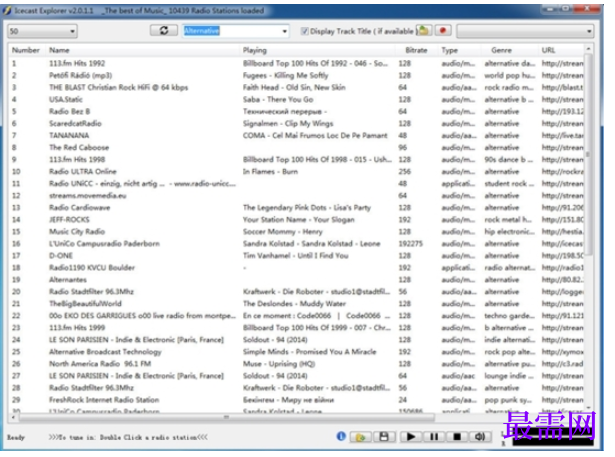Click the horizontal scrollbar thumb
615x457 pixels.
(227, 417)
